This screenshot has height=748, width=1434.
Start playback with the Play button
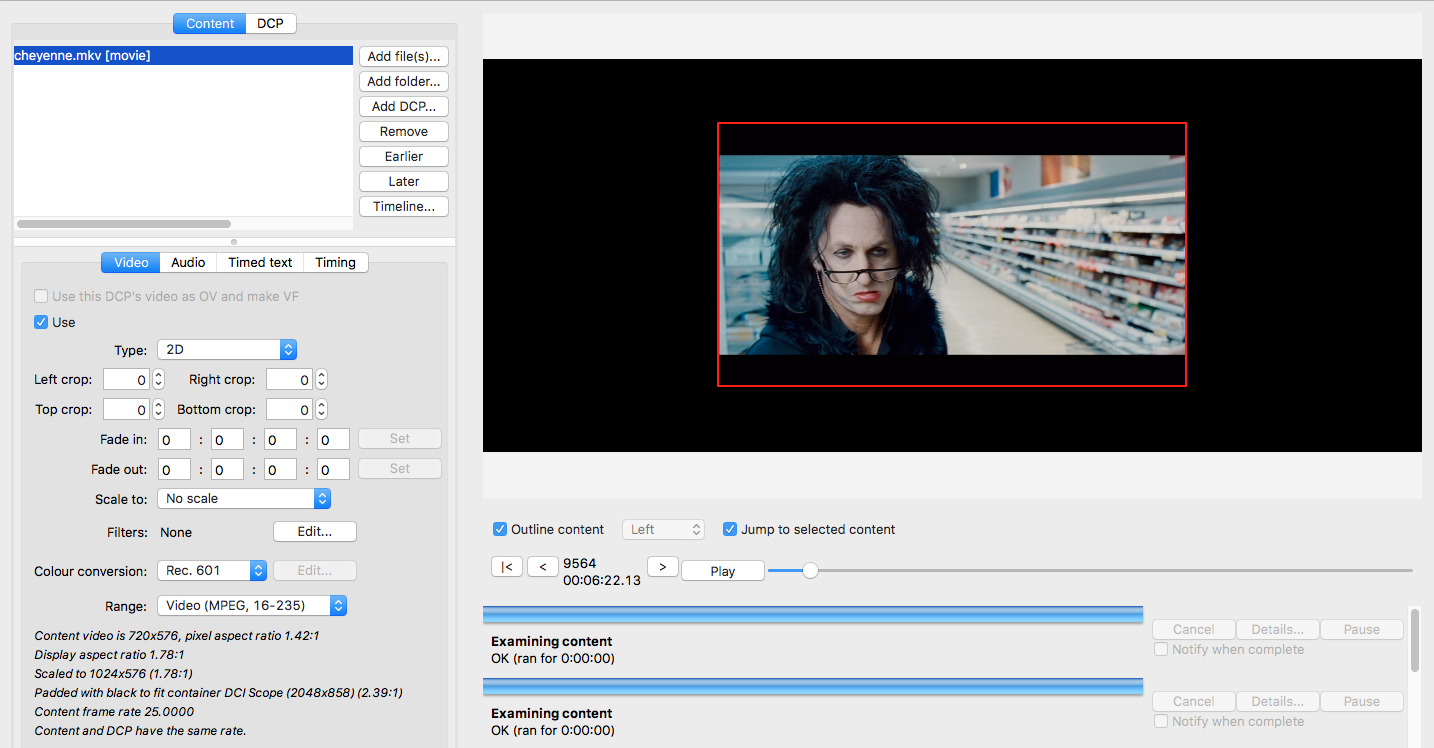[723, 571]
